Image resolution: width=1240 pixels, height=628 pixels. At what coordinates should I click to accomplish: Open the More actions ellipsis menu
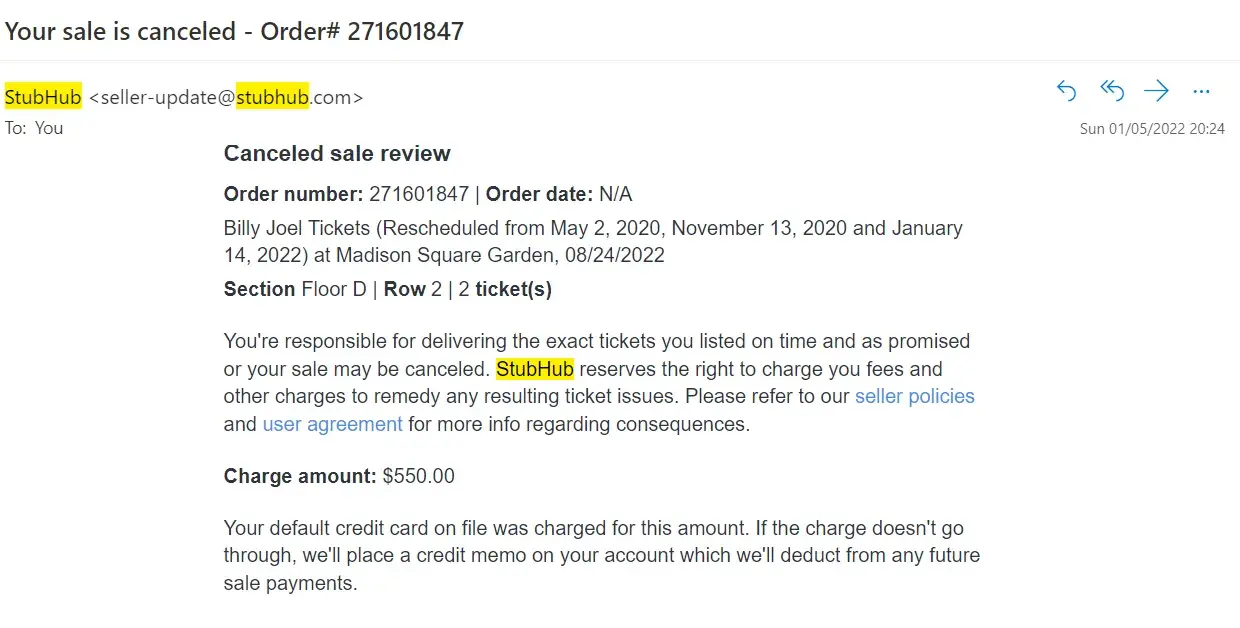pos(1202,92)
